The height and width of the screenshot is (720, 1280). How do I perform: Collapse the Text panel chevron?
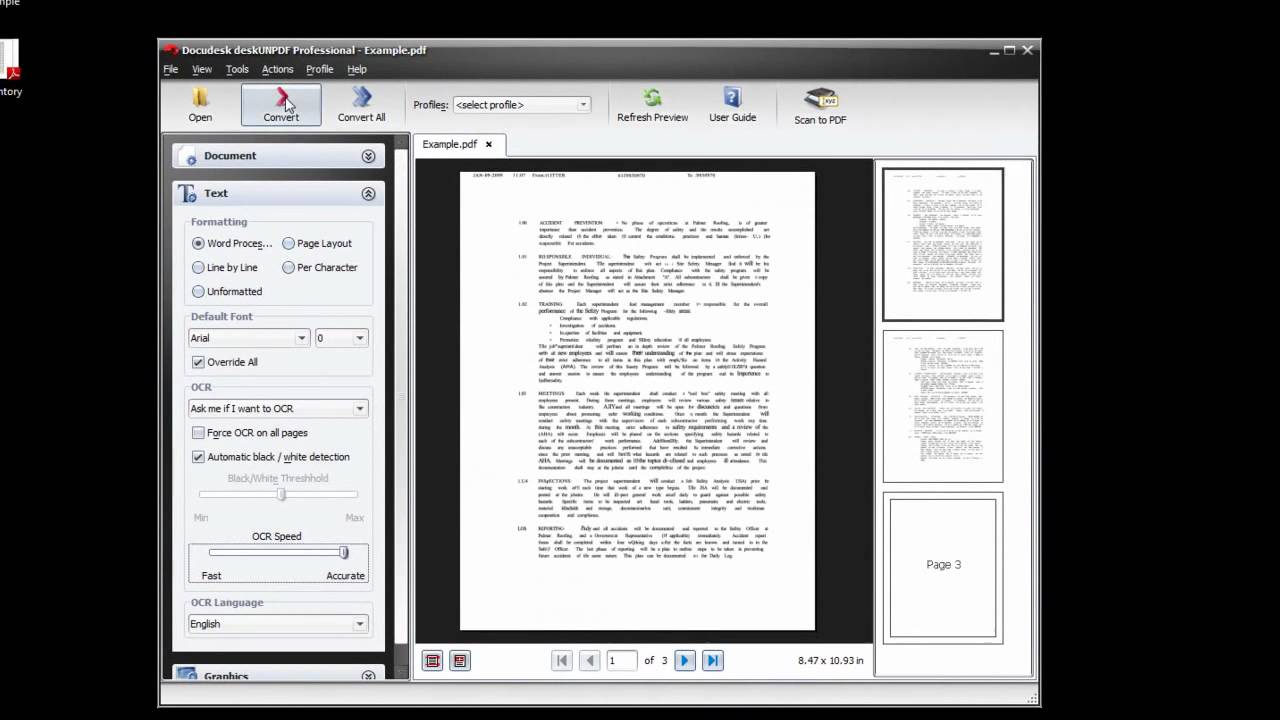(x=368, y=194)
